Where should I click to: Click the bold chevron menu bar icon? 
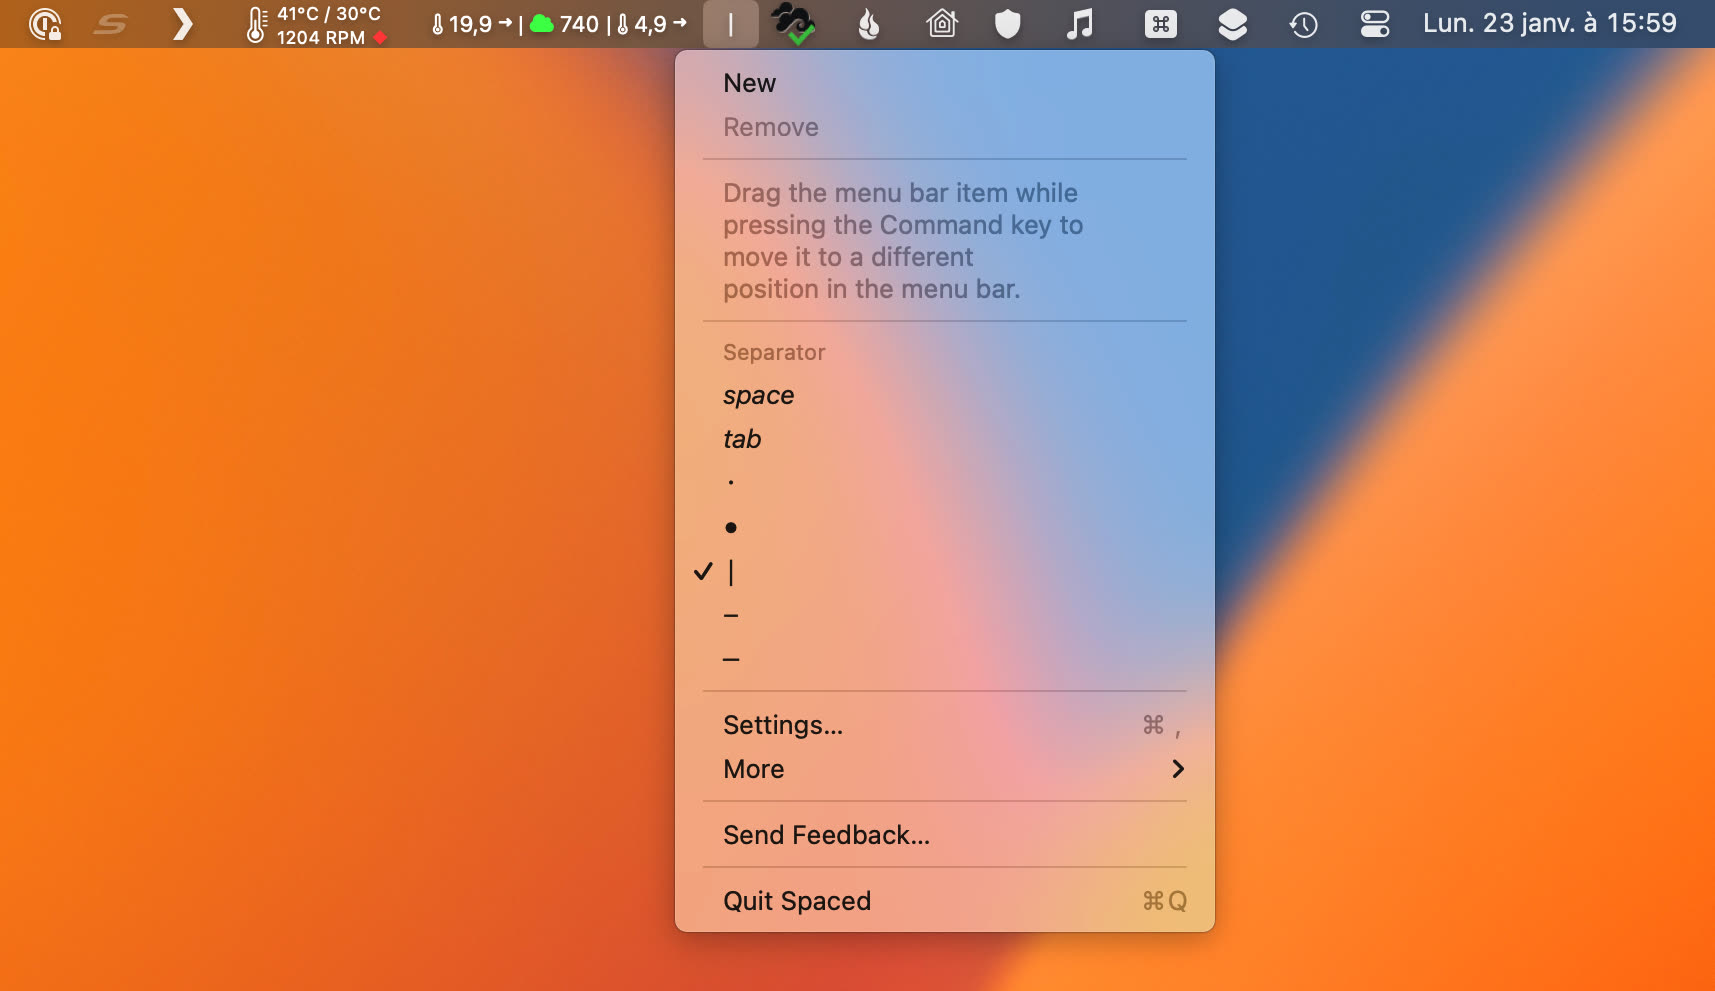point(182,24)
